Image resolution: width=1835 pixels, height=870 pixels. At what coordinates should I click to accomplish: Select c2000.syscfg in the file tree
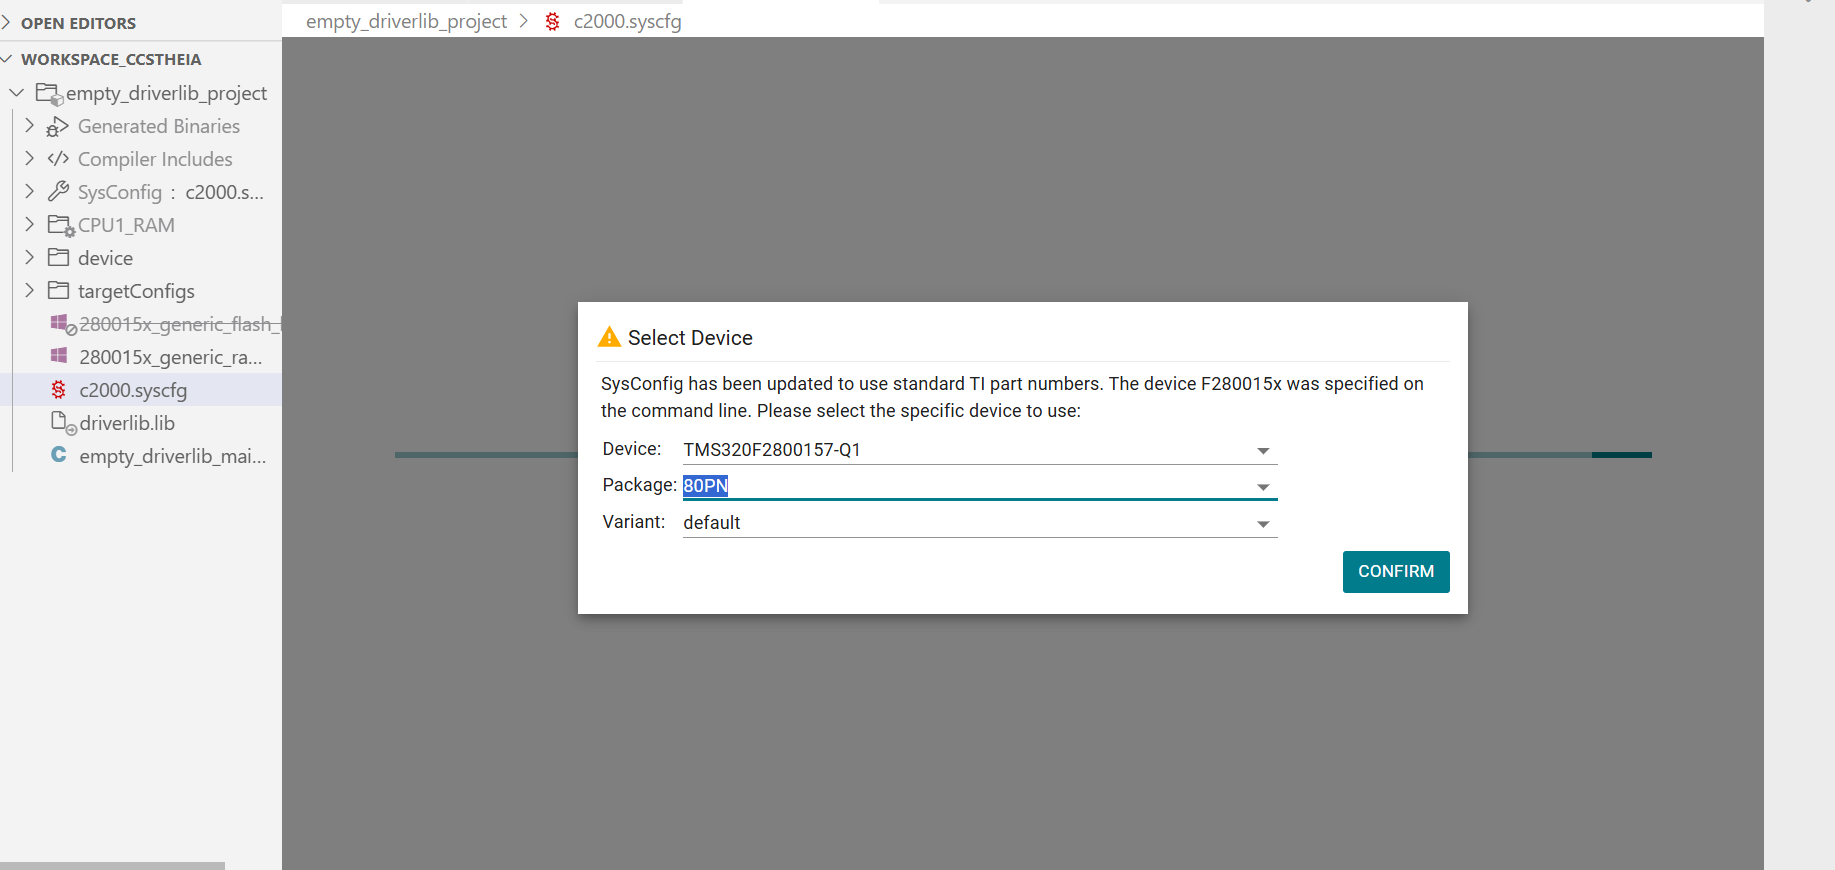click(x=133, y=390)
